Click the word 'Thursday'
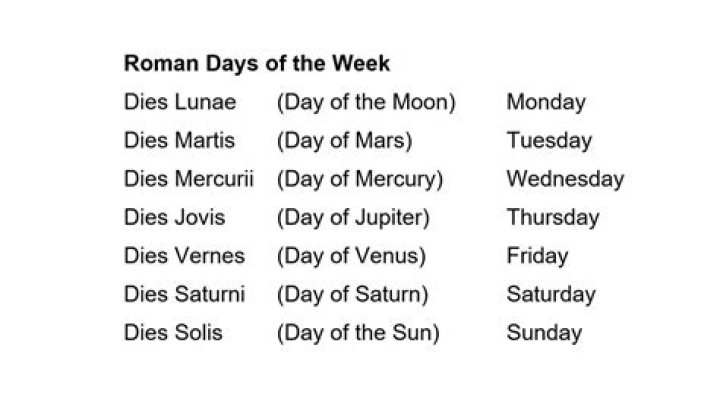 tap(553, 217)
